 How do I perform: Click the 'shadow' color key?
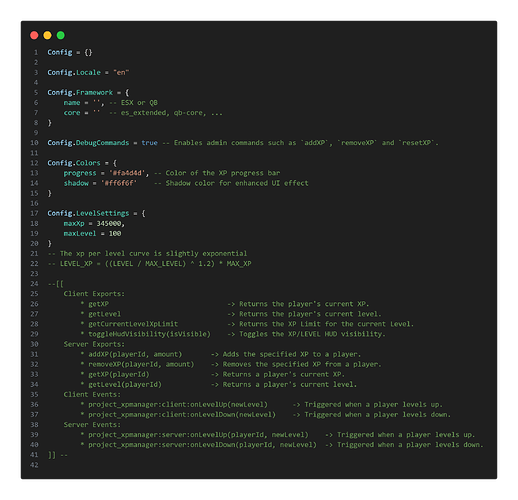[76, 183]
